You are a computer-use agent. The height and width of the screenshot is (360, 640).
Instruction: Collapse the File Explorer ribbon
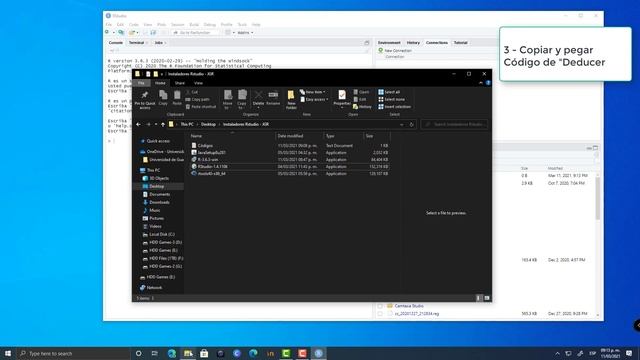(480, 83)
